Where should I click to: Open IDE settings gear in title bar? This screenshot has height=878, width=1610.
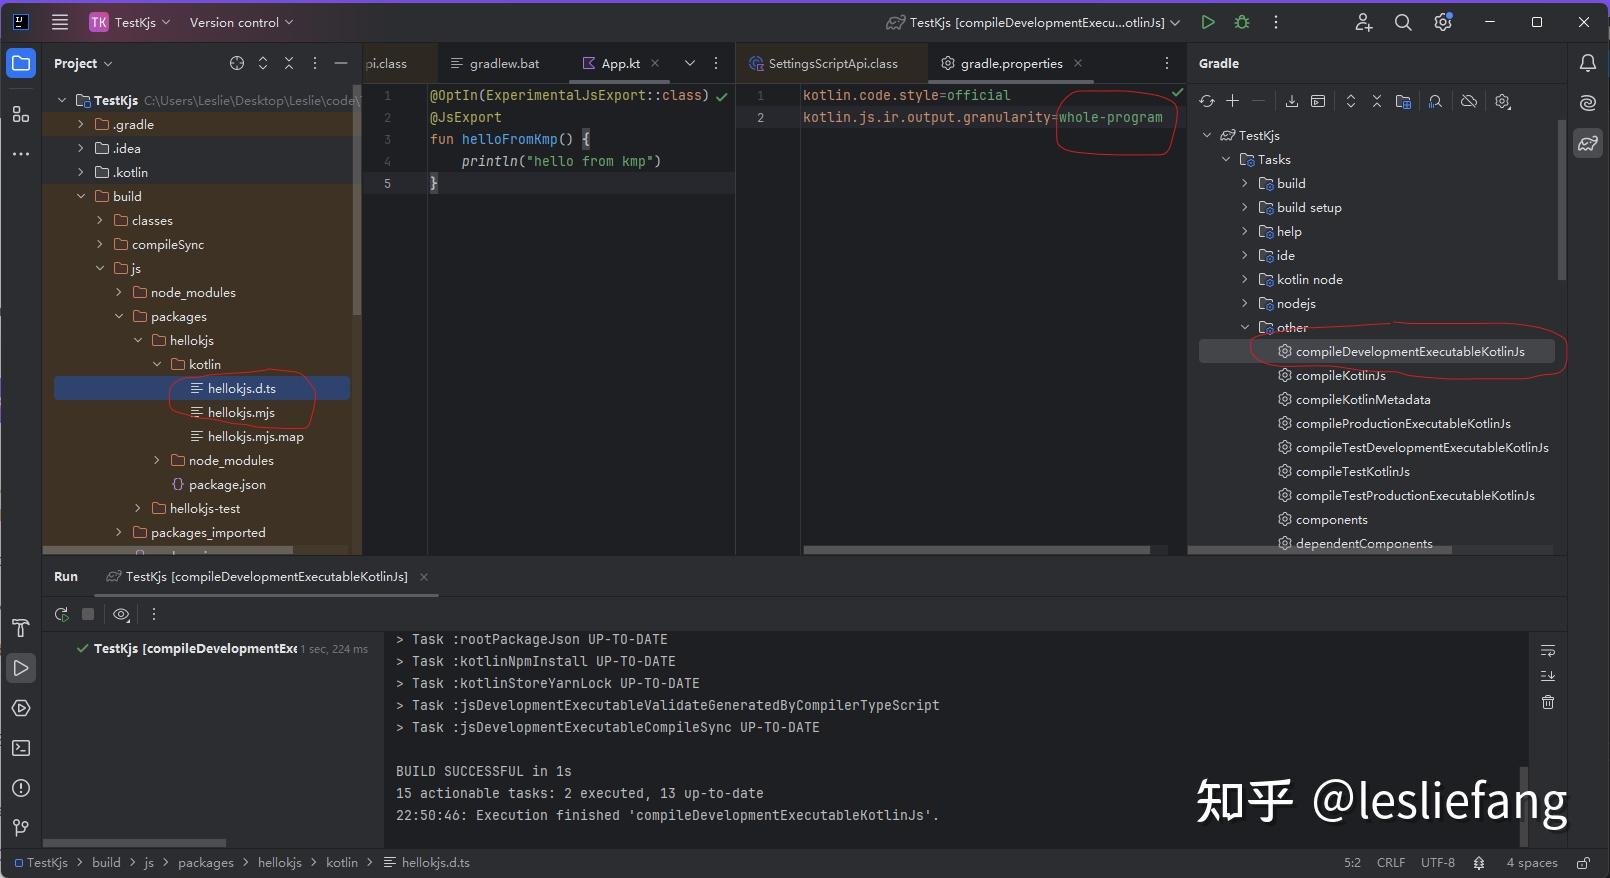click(1443, 22)
